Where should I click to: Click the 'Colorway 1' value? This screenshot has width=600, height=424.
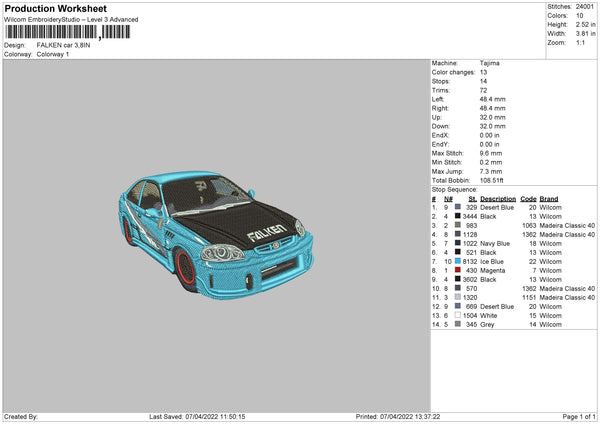(53, 54)
